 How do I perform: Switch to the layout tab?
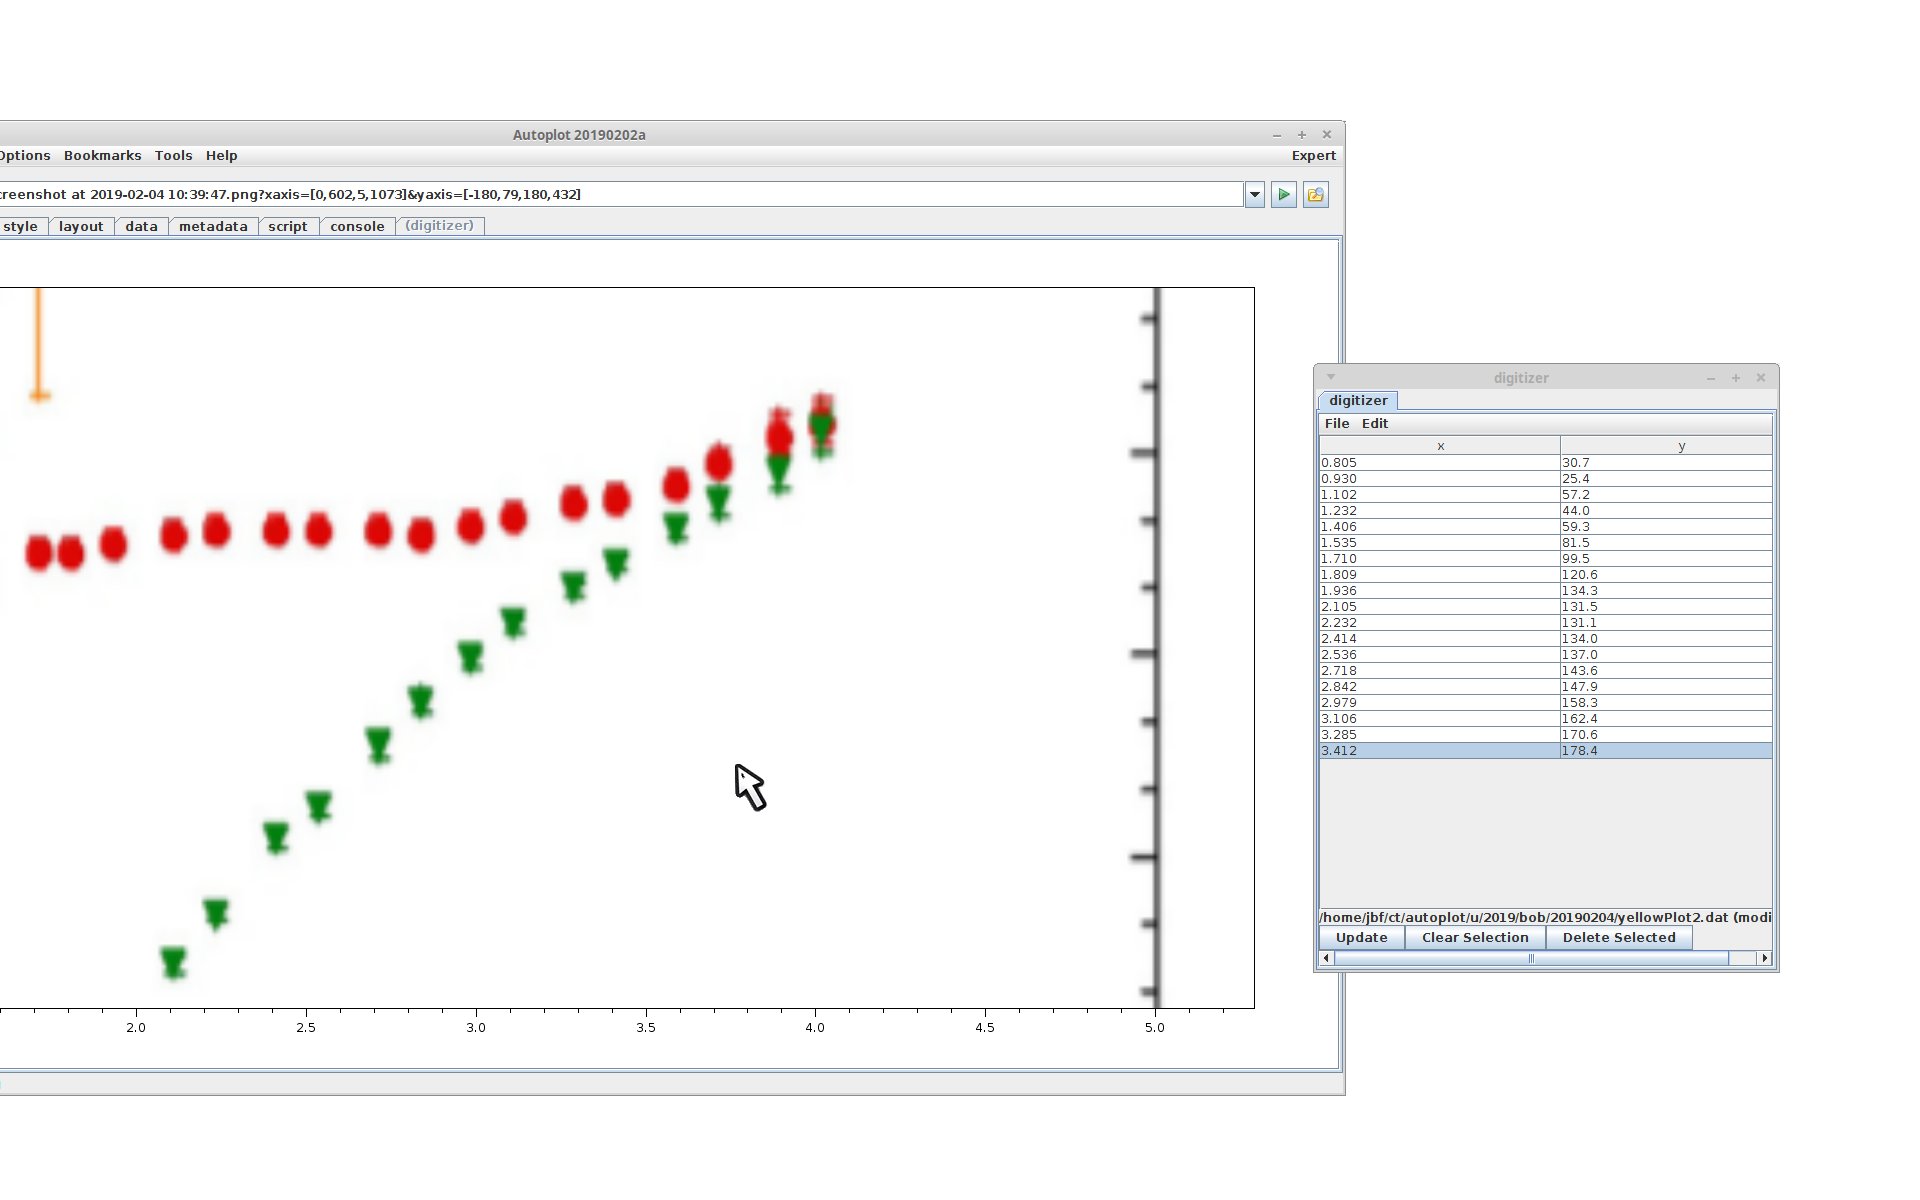(x=81, y=227)
